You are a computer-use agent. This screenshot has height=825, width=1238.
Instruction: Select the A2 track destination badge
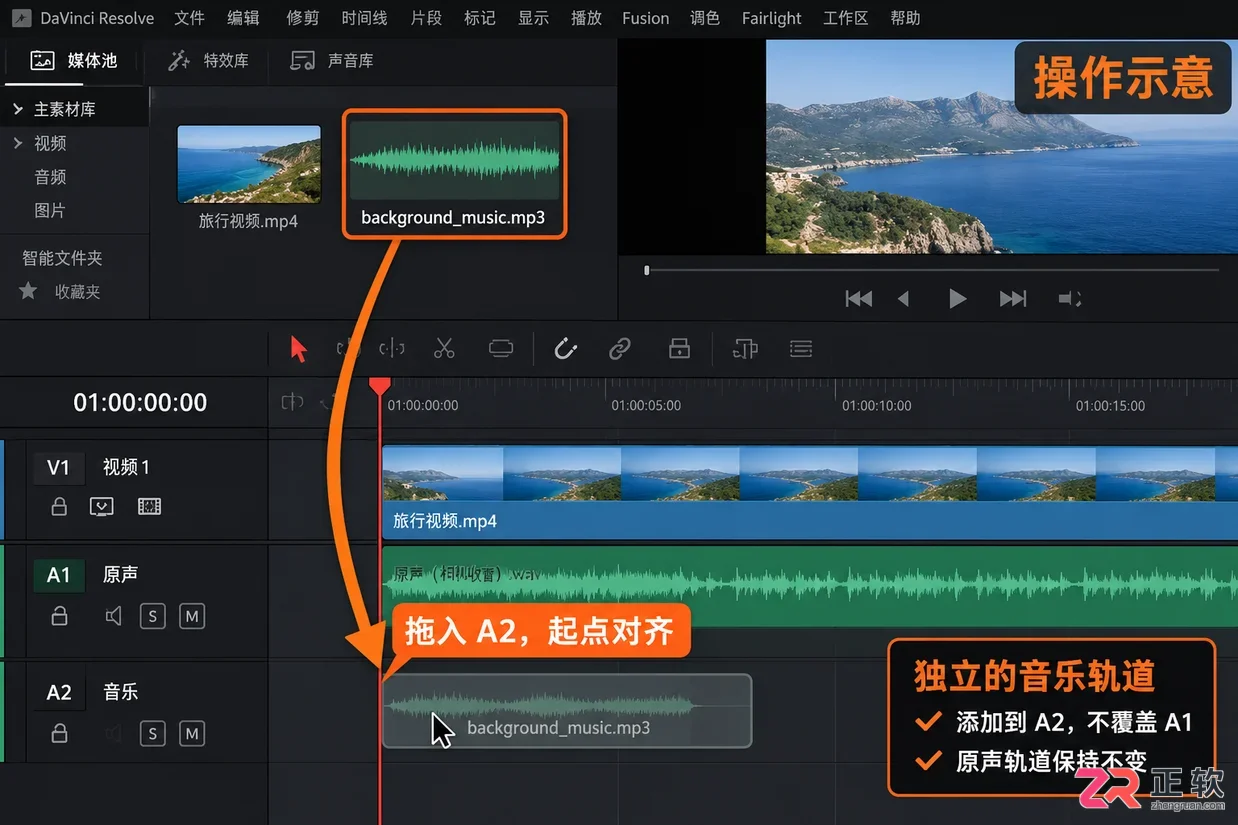[58, 692]
